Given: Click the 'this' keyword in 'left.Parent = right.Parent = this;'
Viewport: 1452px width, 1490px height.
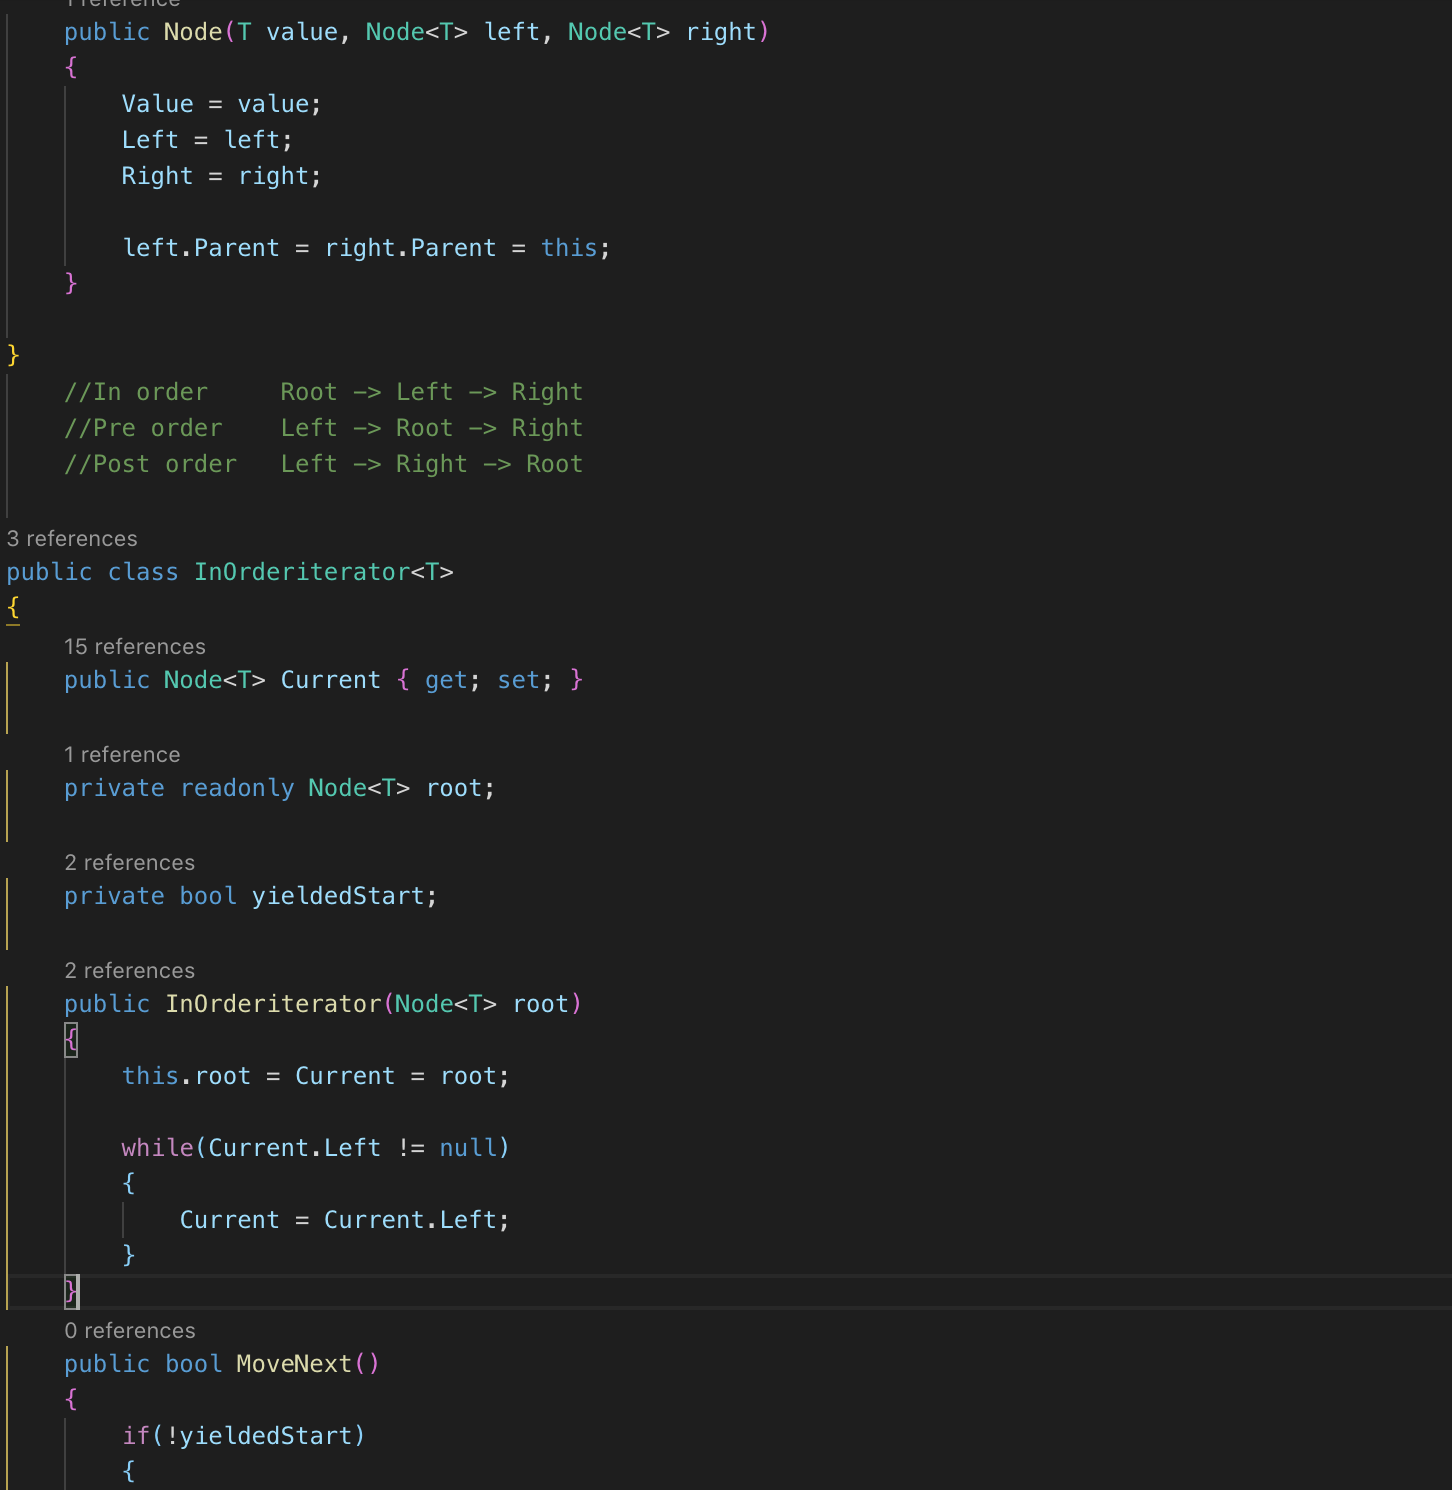Looking at the screenshot, I should click(x=569, y=248).
